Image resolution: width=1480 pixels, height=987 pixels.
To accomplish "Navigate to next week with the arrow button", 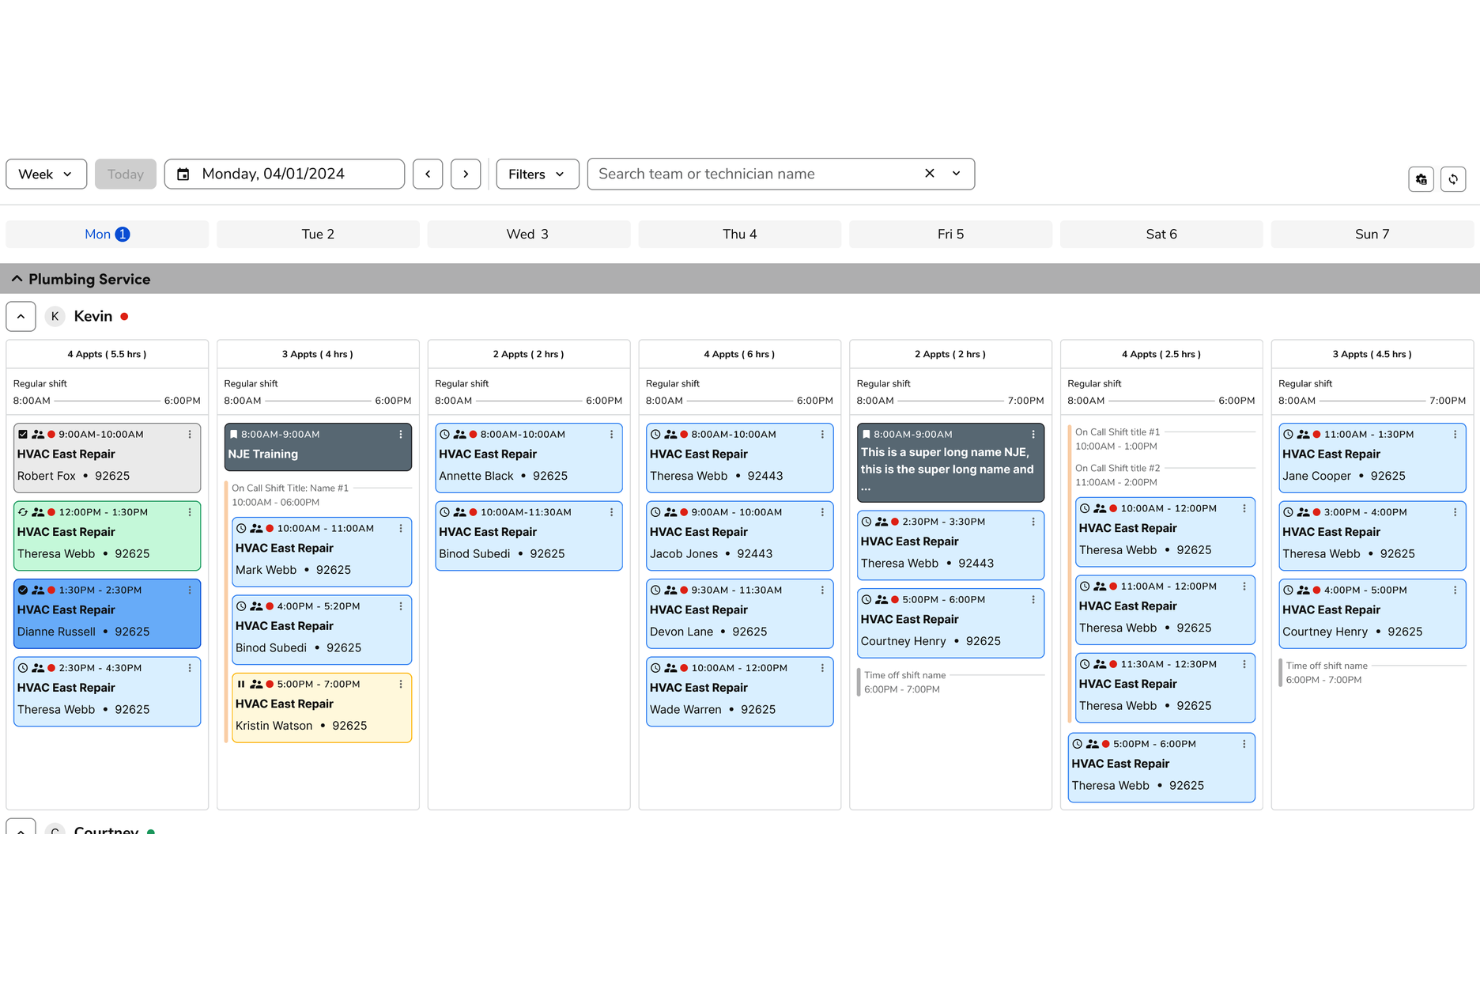I will (465, 173).
